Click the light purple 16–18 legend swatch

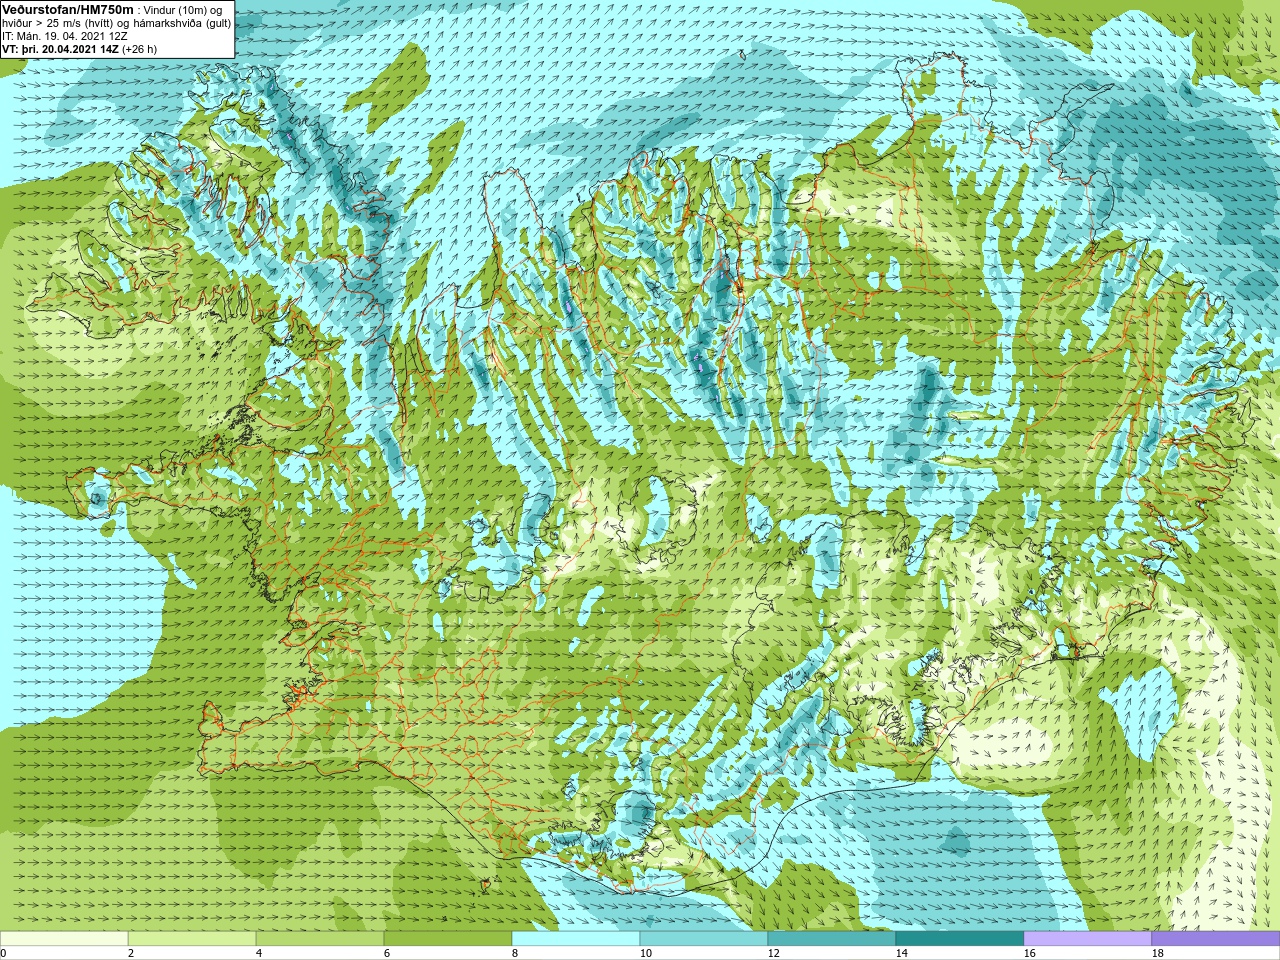1088,939
